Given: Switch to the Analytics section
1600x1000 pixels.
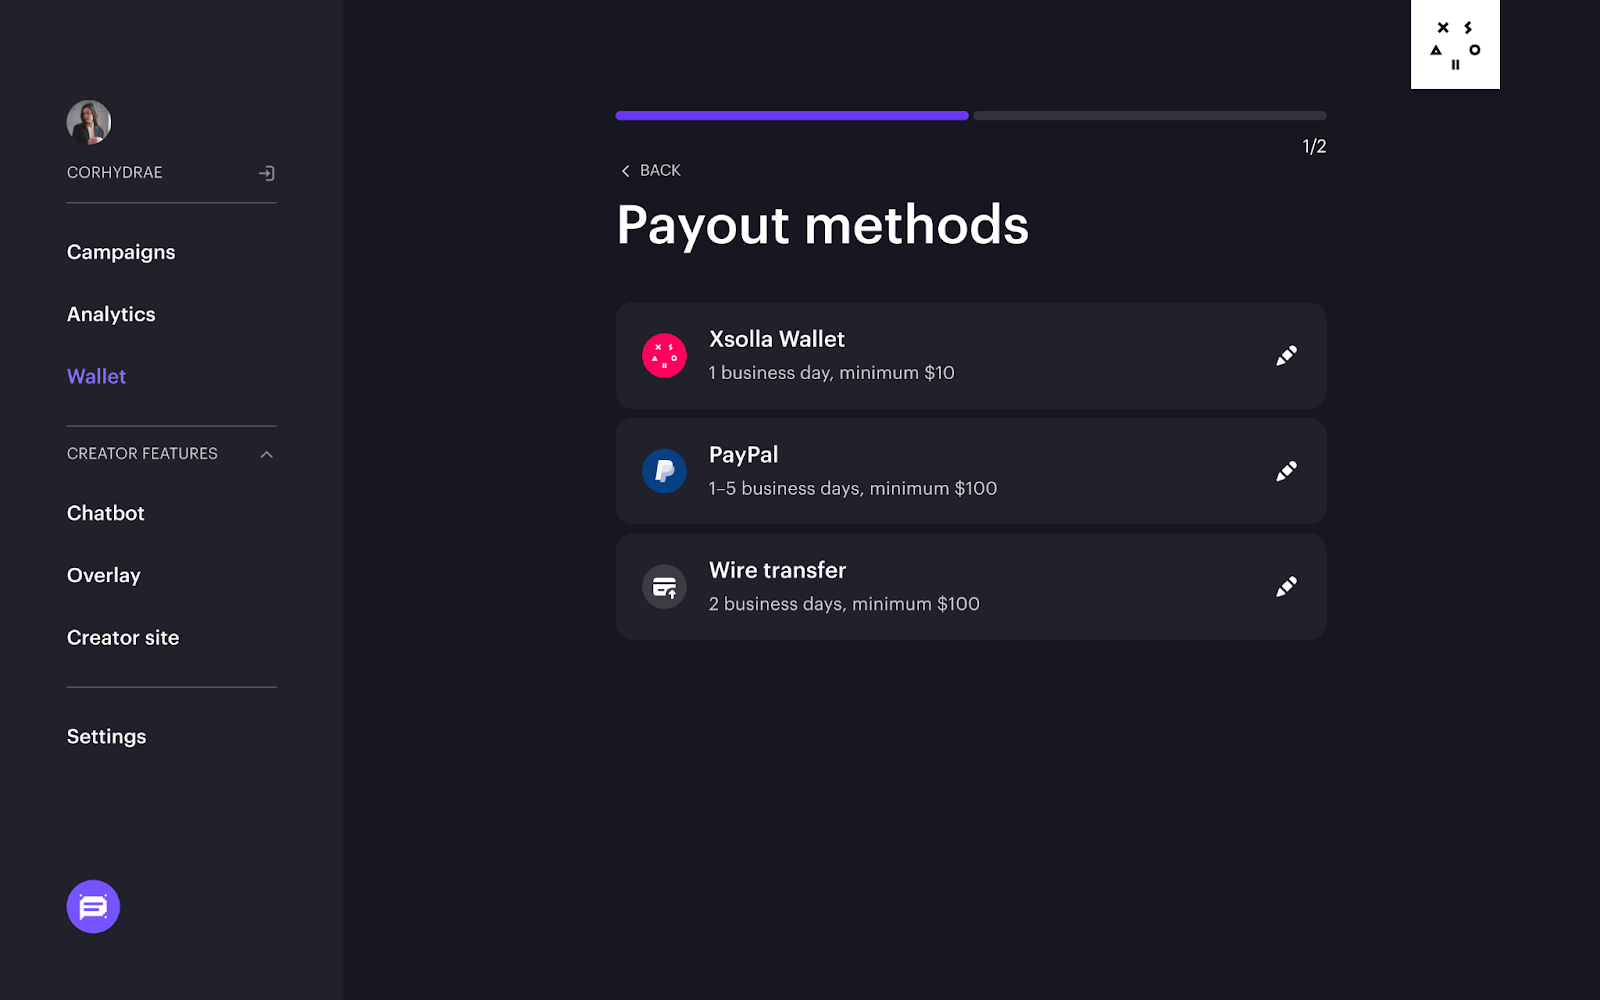Looking at the screenshot, I should (110, 314).
